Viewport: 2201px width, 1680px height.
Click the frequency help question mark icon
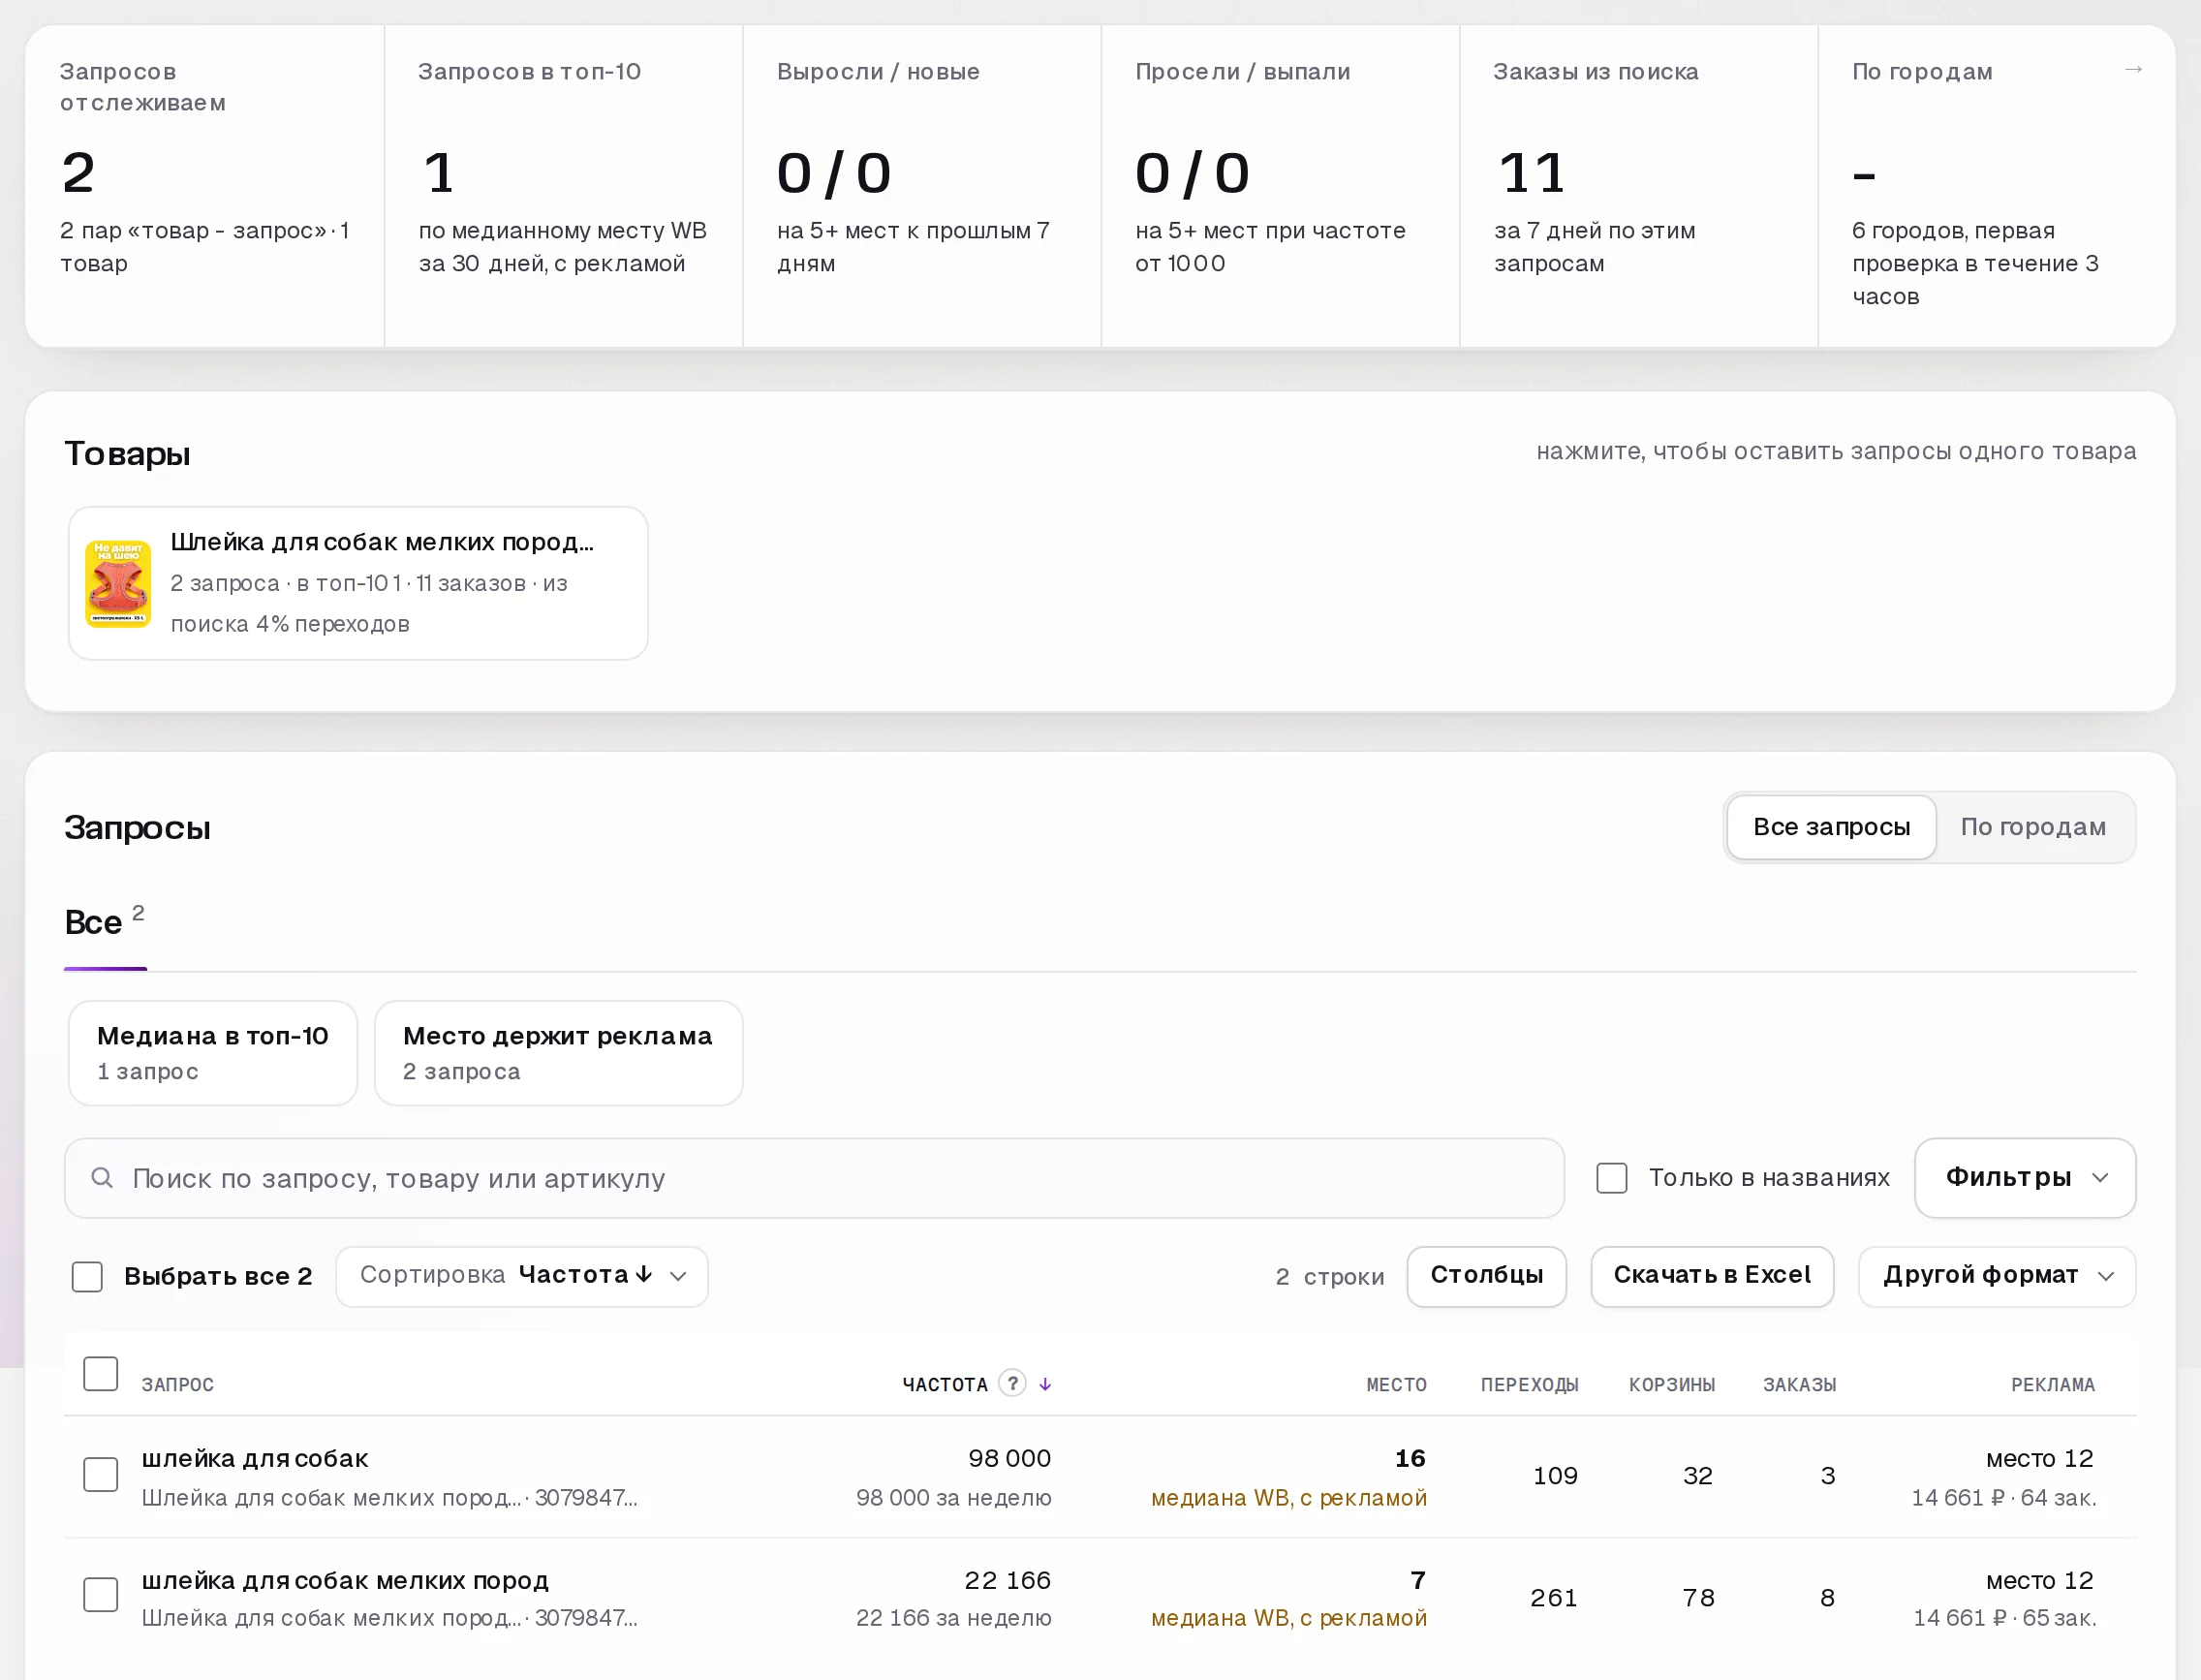1012,1383
